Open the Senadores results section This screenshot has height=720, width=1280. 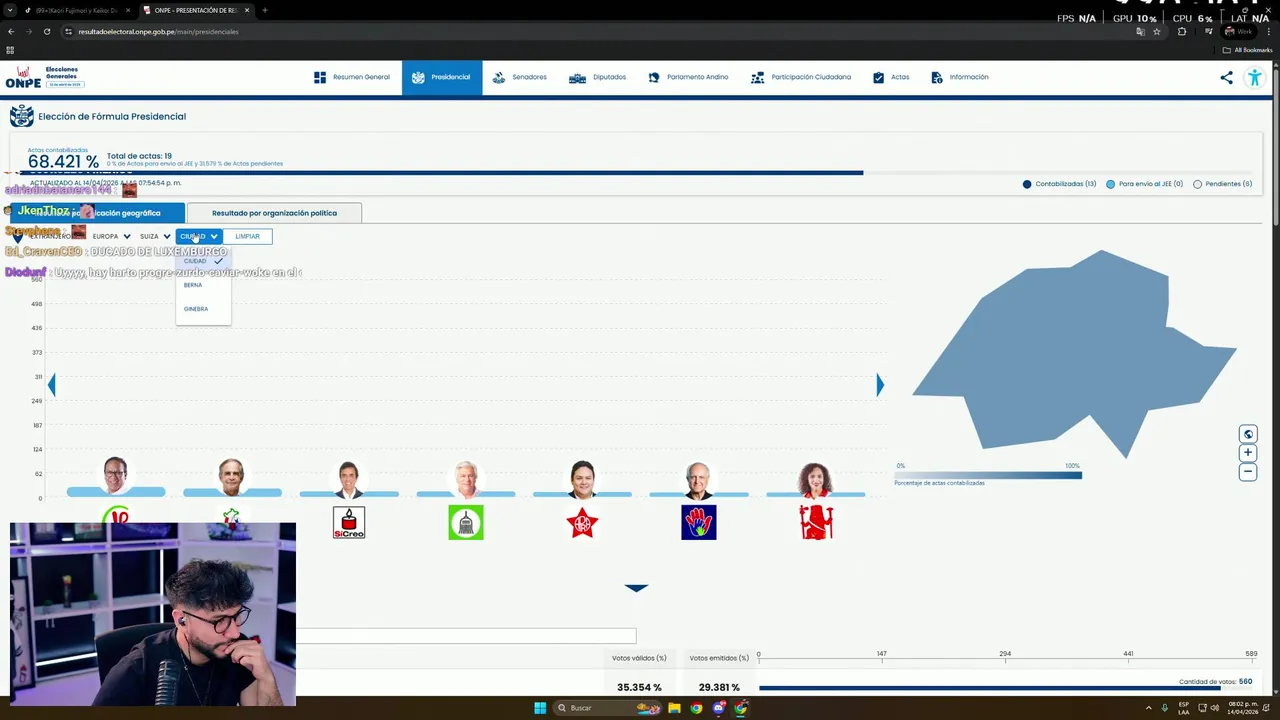(520, 77)
